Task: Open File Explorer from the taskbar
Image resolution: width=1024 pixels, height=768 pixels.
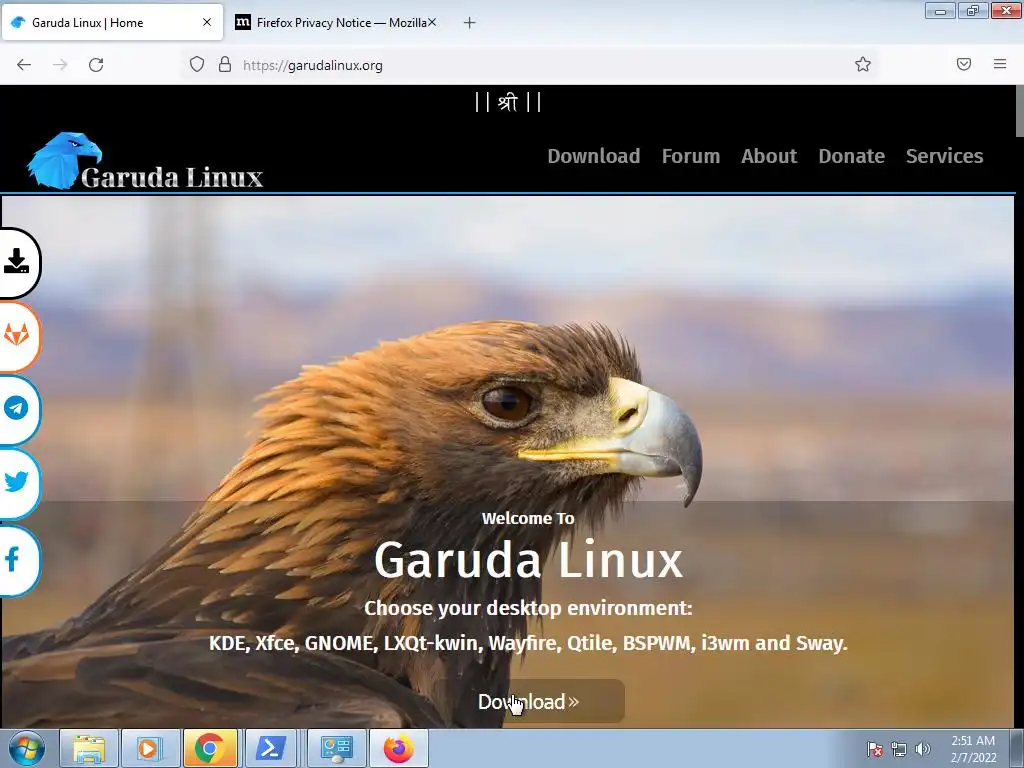Action: [x=89, y=748]
